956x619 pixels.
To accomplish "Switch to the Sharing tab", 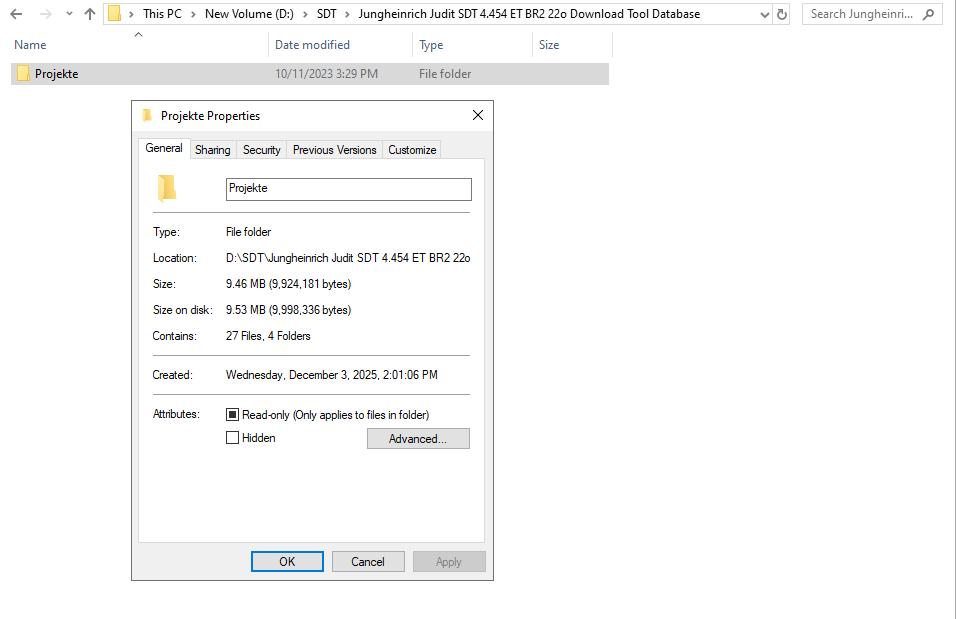I will tap(213, 150).
